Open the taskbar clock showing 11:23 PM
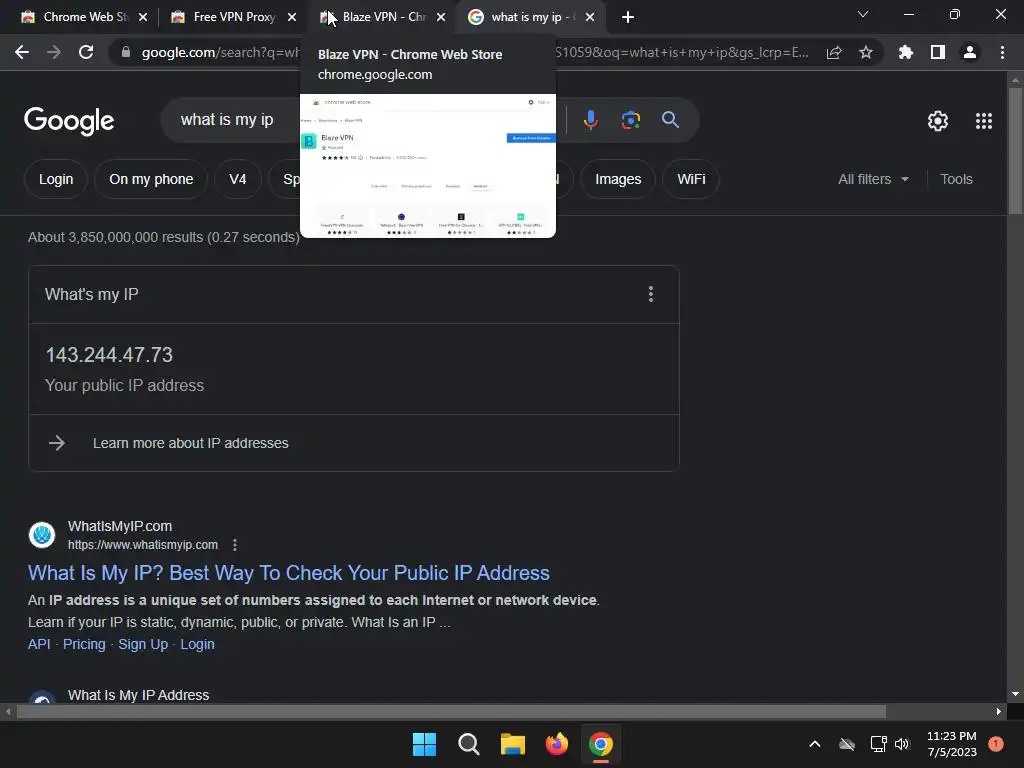The width and height of the screenshot is (1024, 768). pos(952,744)
